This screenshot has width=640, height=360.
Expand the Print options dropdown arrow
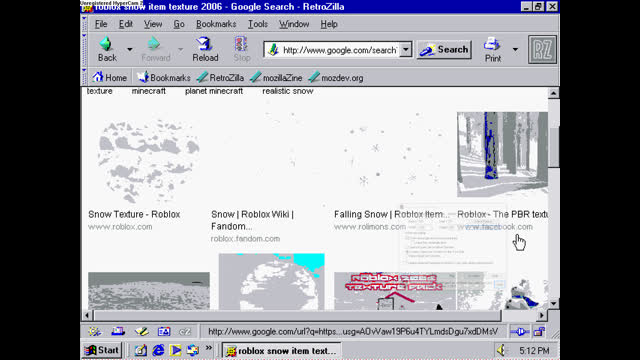pos(515,49)
